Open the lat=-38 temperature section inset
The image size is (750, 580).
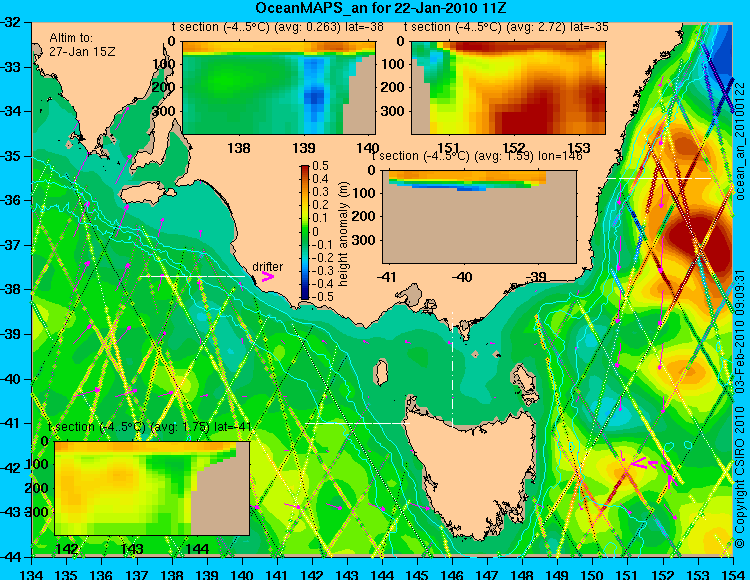279,88
